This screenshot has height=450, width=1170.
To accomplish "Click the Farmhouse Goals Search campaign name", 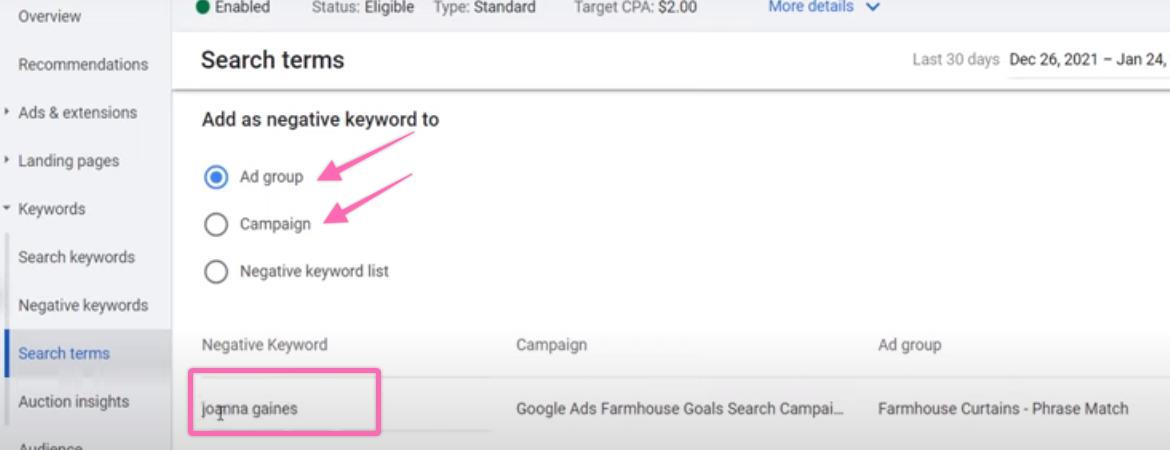I will 679,408.
